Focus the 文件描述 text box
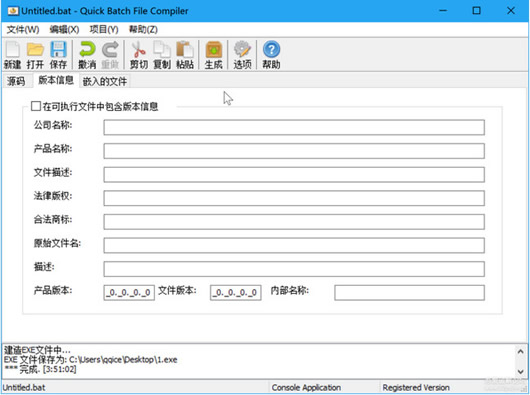530x395 pixels. [294, 175]
